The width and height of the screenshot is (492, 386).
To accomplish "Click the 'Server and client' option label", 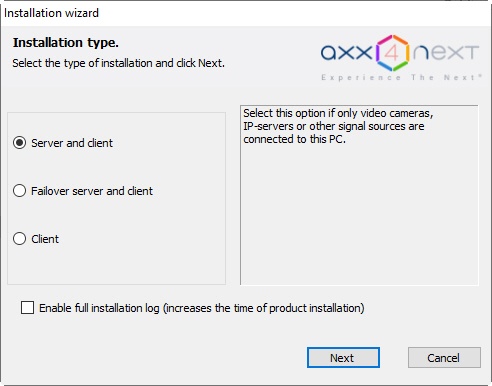I will (72, 143).
